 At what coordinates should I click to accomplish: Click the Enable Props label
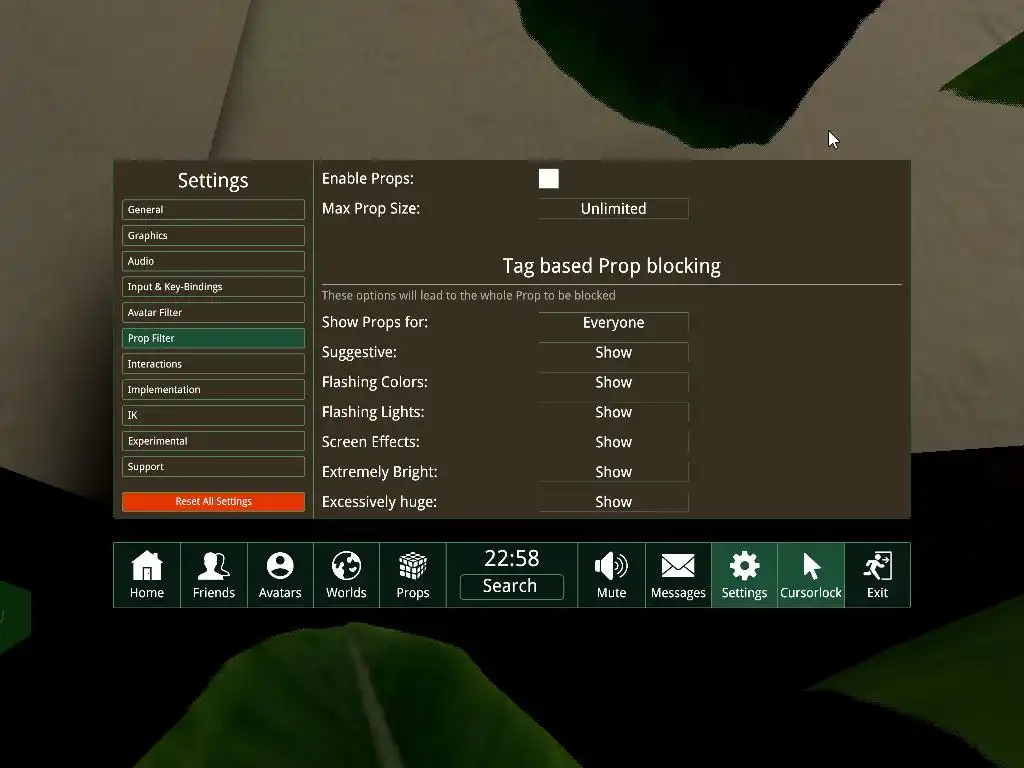(x=368, y=178)
